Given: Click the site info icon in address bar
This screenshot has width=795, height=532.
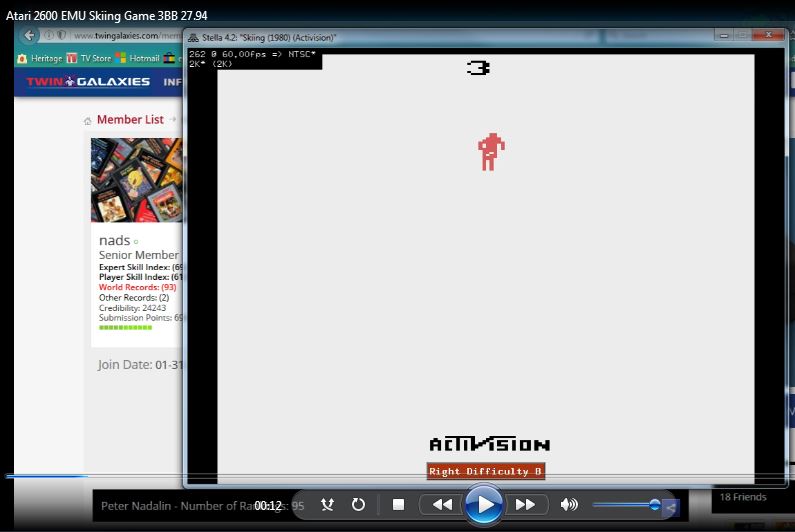Looking at the screenshot, I should [x=49, y=35].
